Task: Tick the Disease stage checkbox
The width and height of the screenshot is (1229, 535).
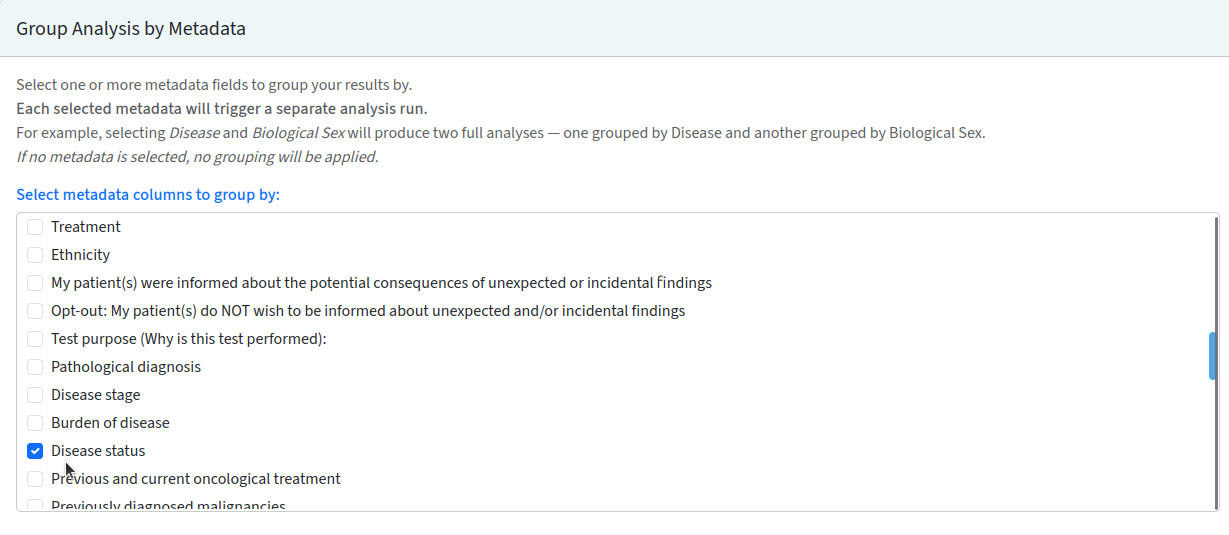Action: click(x=35, y=395)
